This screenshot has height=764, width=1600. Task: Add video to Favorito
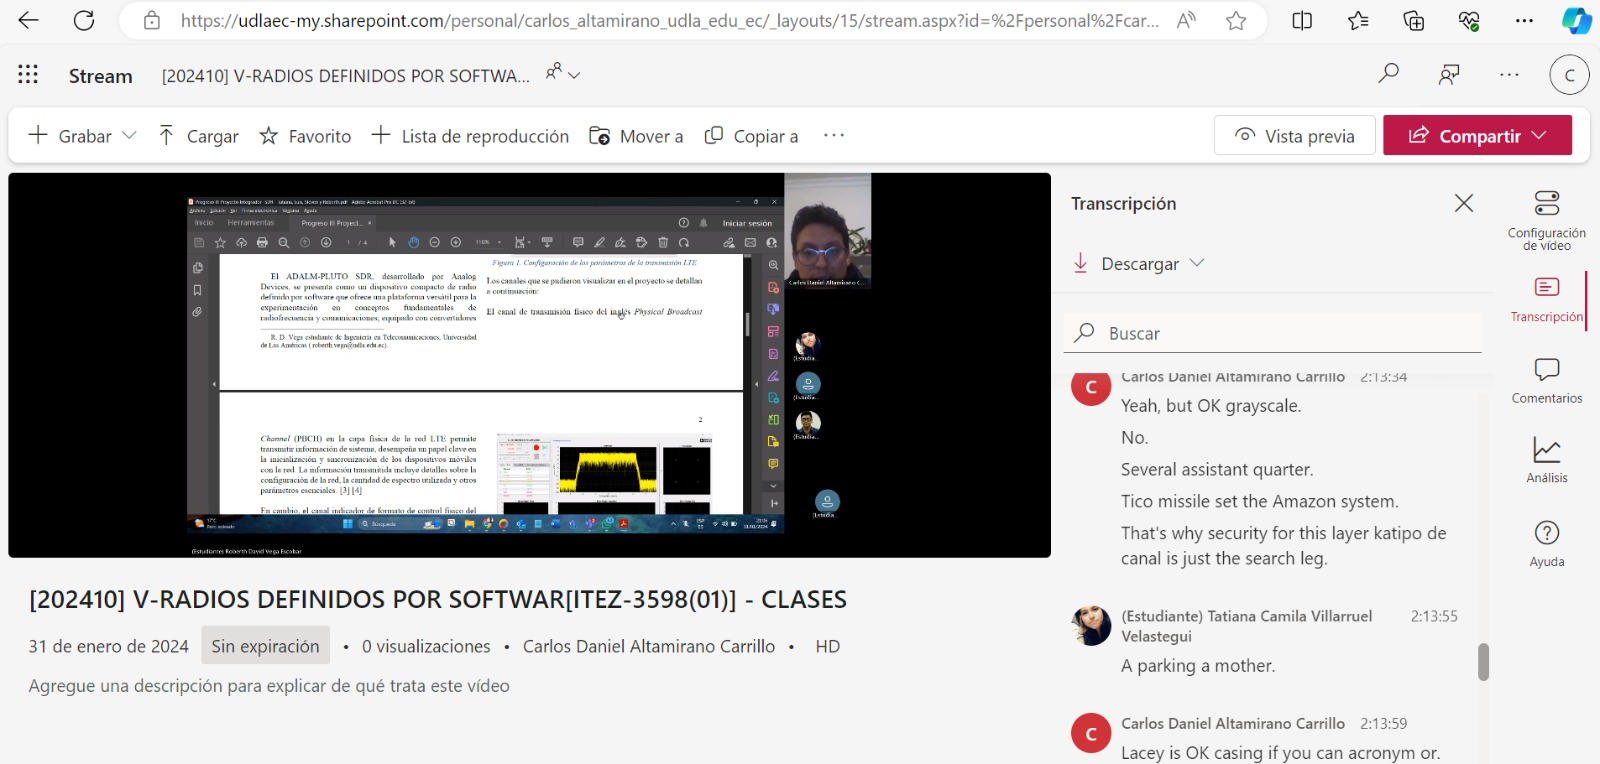click(305, 136)
